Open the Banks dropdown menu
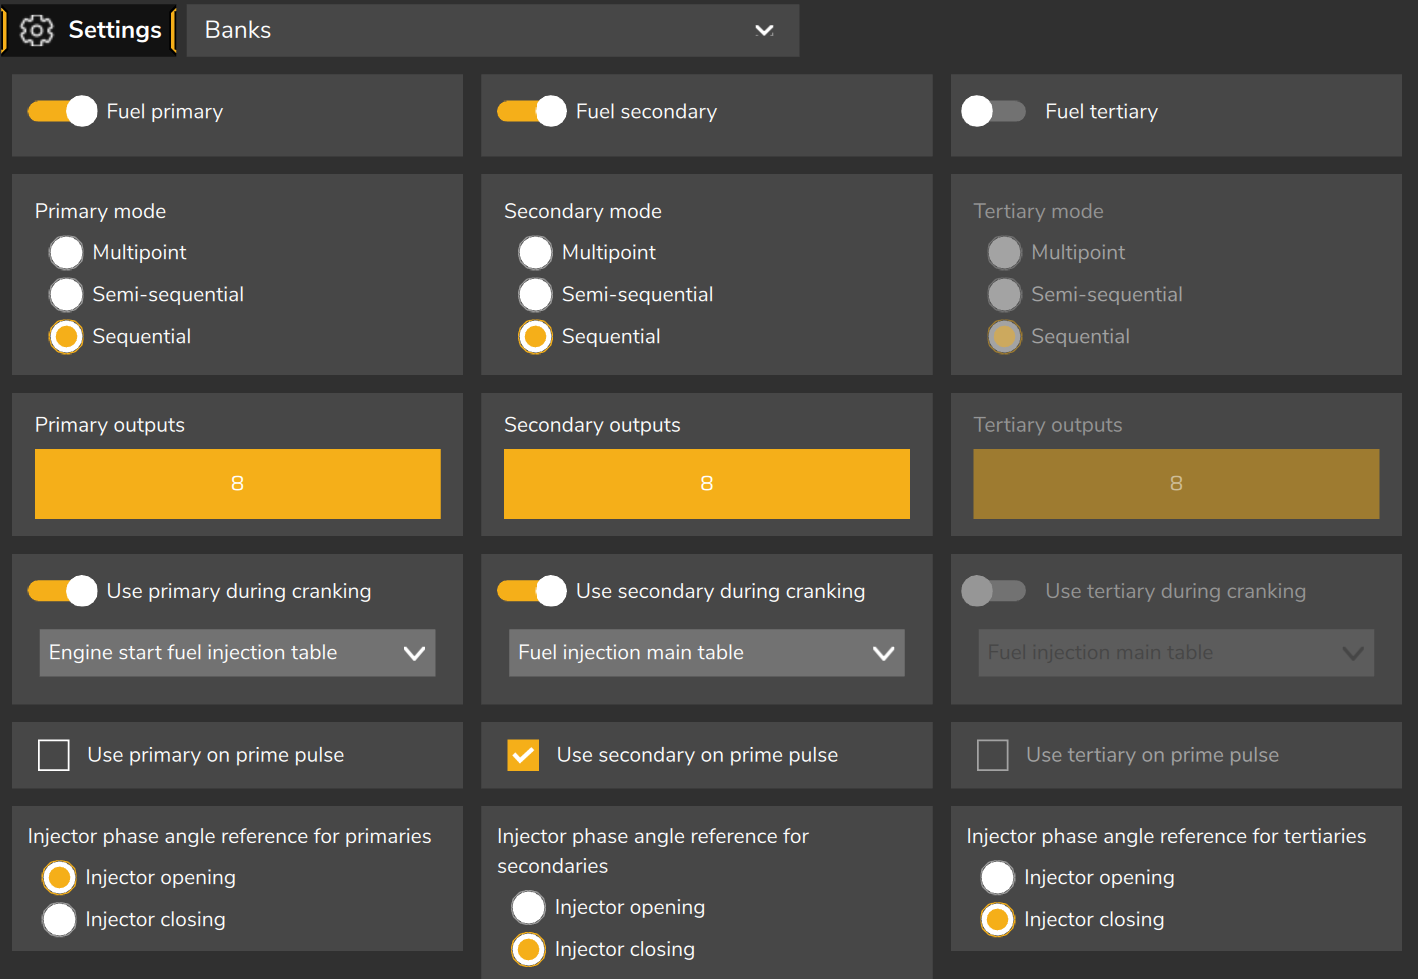 493,30
